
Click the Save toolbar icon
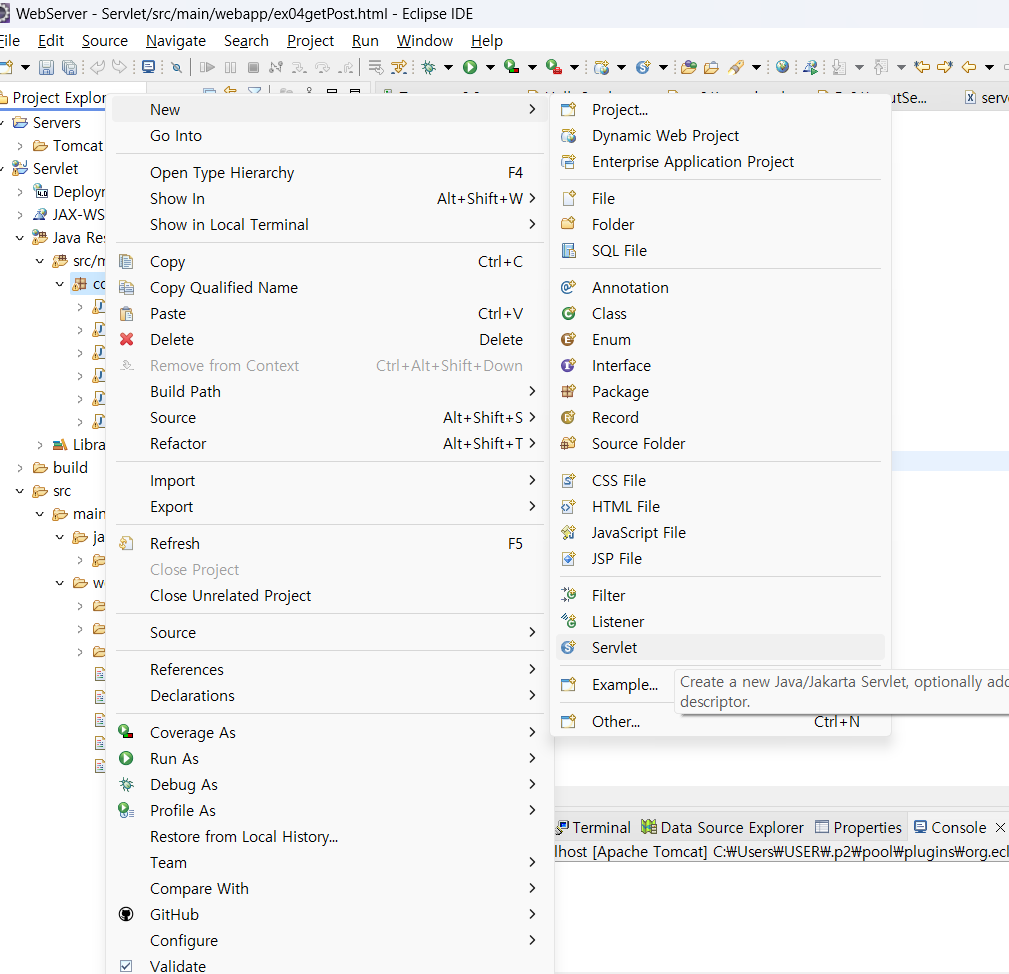(46, 67)
